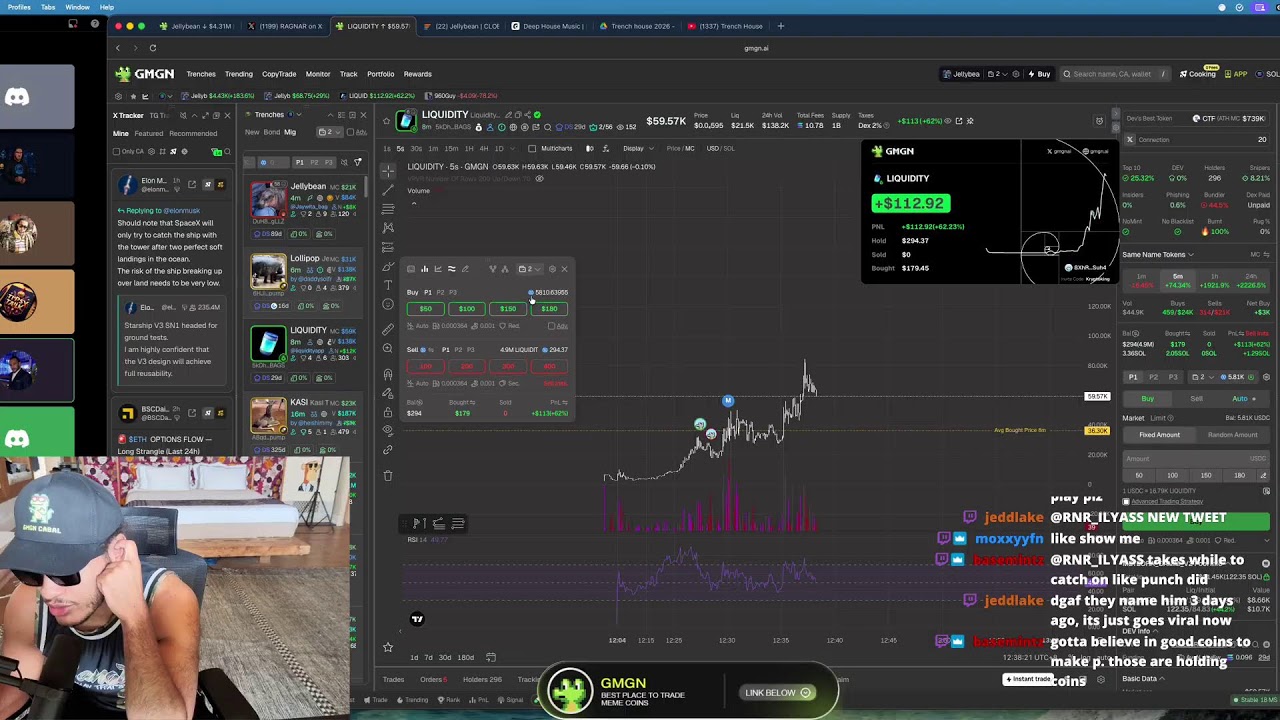
Task: Collapse the Volume indicator legend arrow
Action: point(413,203)
